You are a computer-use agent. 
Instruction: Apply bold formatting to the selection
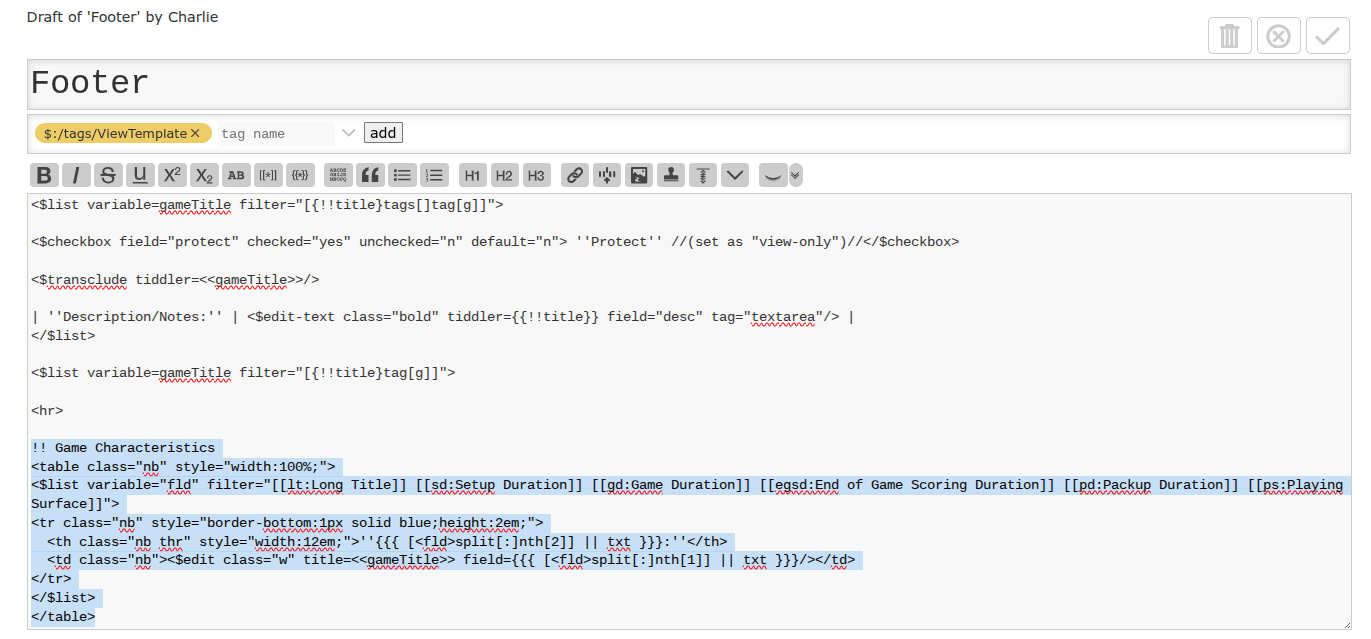click(x=44, y=175)
